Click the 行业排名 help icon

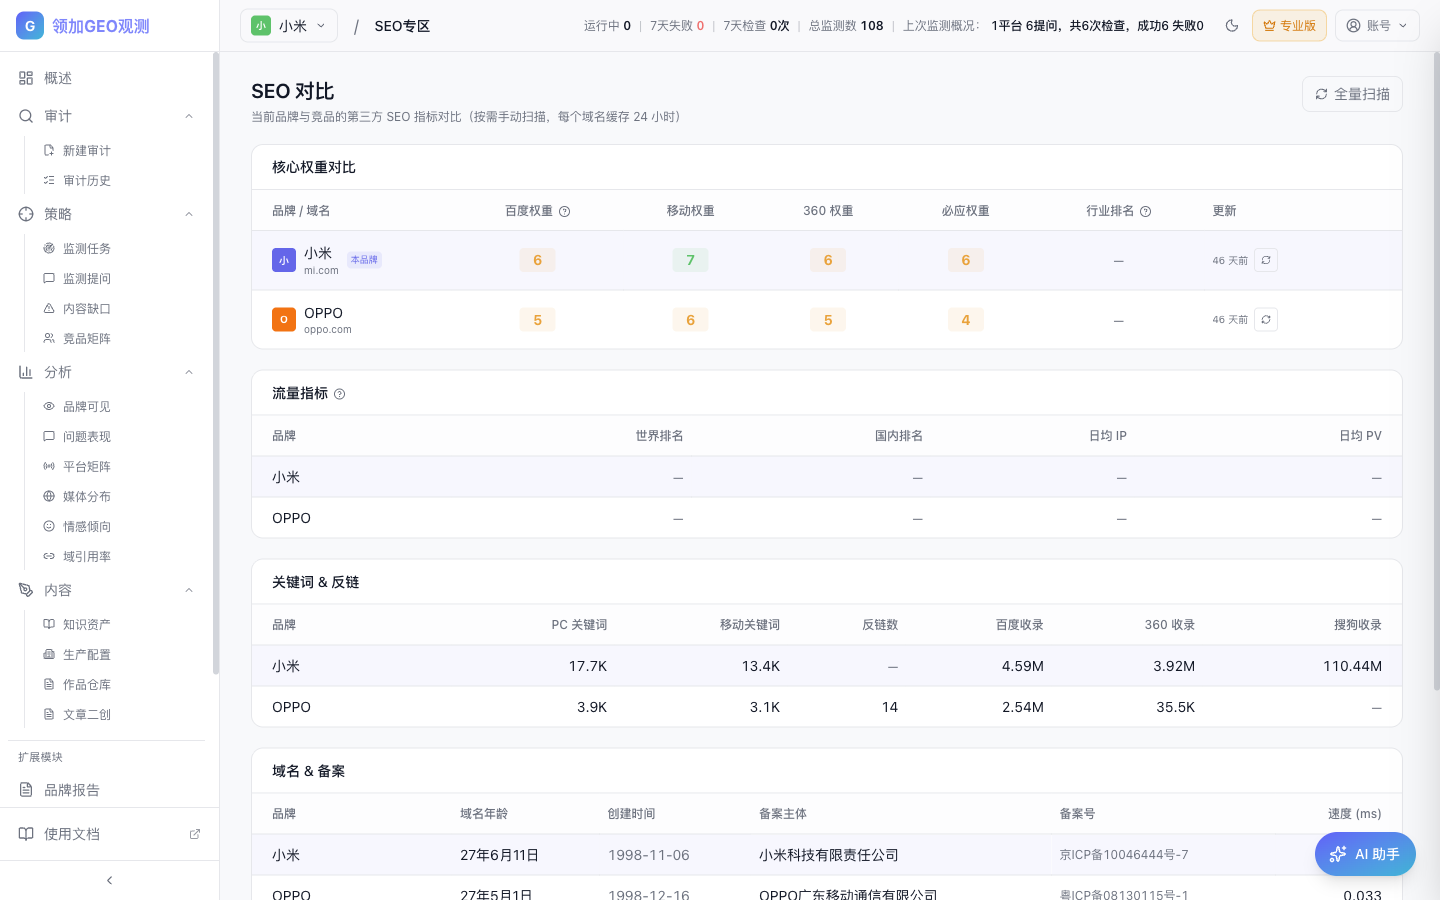click(1146, 211)
